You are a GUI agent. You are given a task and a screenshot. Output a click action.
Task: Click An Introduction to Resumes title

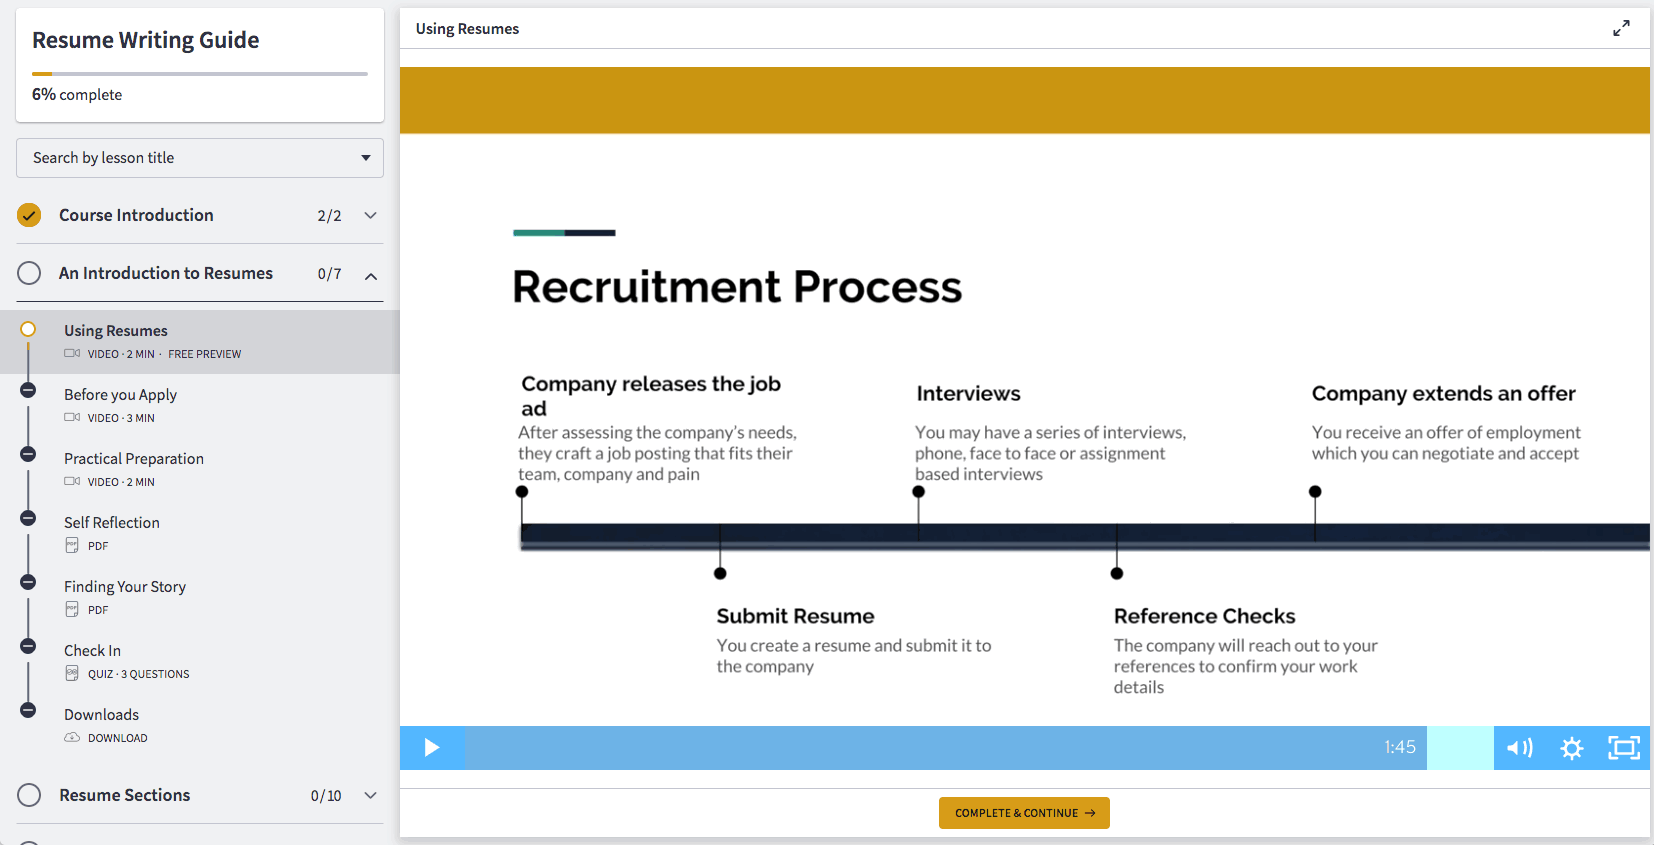click(166, 273)
